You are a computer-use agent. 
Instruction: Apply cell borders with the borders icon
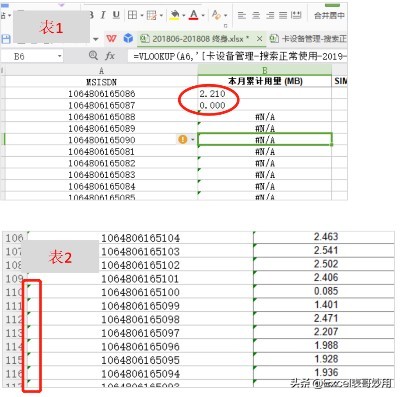(x=133, y=15)
